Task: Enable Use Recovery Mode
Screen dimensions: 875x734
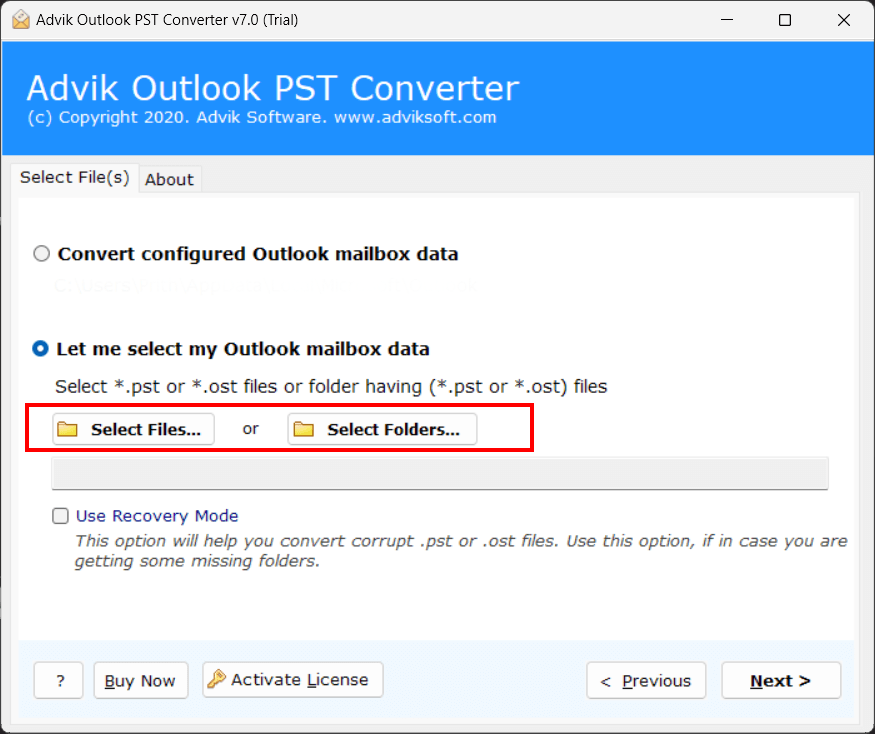Action: click(60, 515)
